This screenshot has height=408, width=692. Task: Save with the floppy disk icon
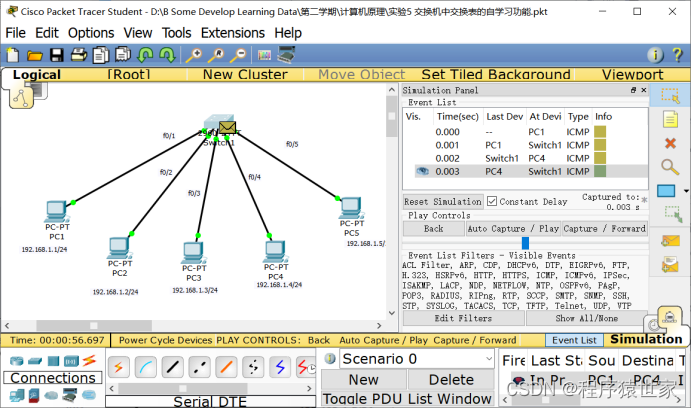click(x=56, y=55)
